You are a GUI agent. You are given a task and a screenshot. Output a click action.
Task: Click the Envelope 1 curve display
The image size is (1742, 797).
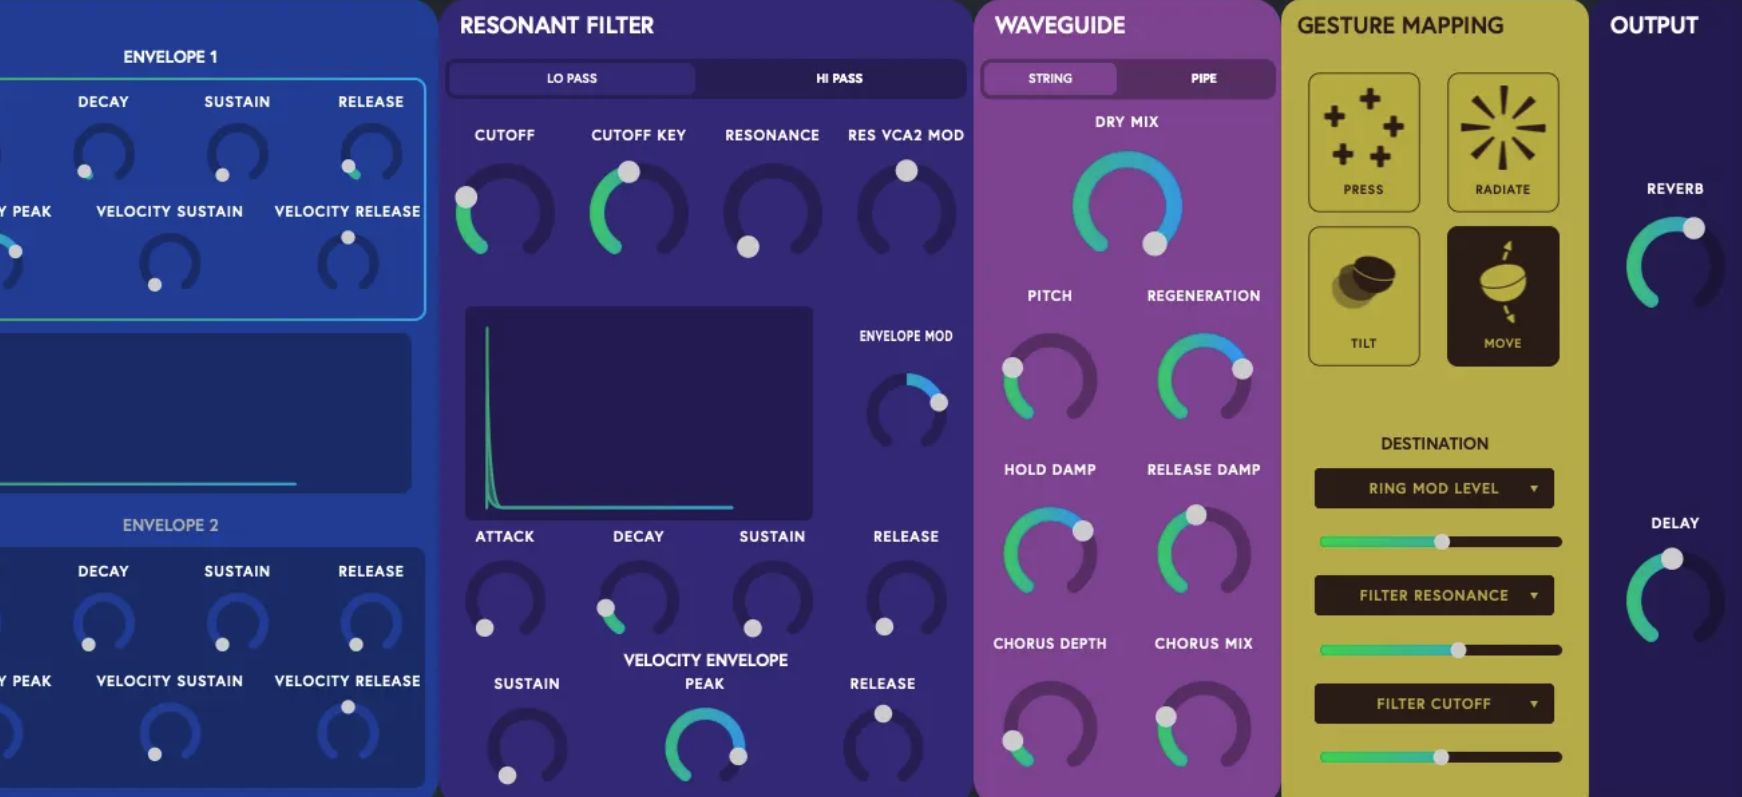coord(205,413)
